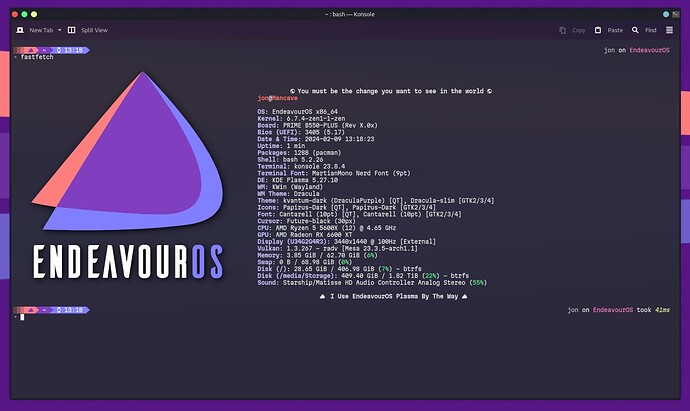Click the blinking cursor at the new prompt
The width and height of the screenshot is (690, 411).
(x=22, y=317)
